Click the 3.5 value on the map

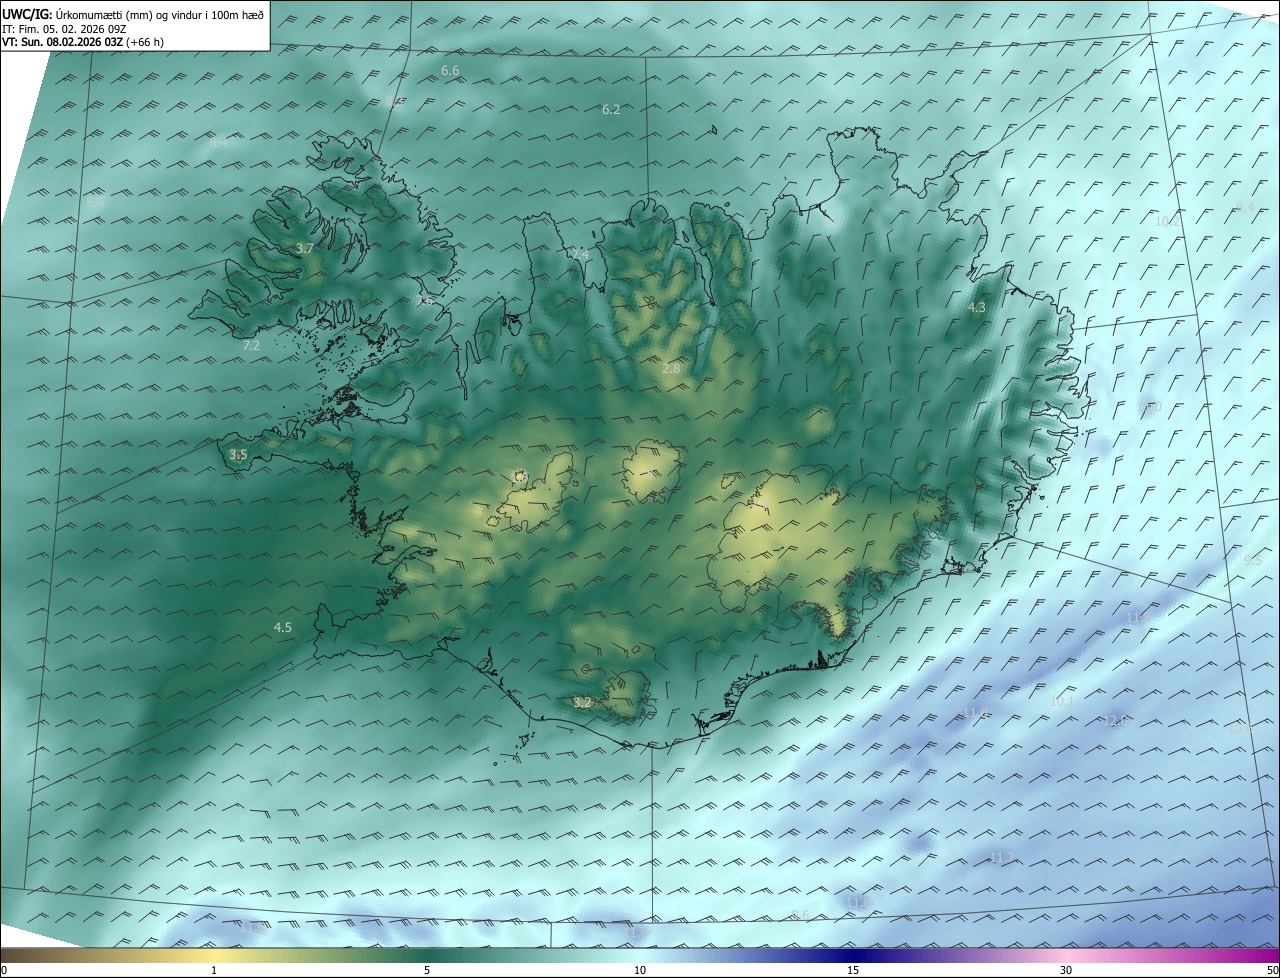(x=238, y=454)
